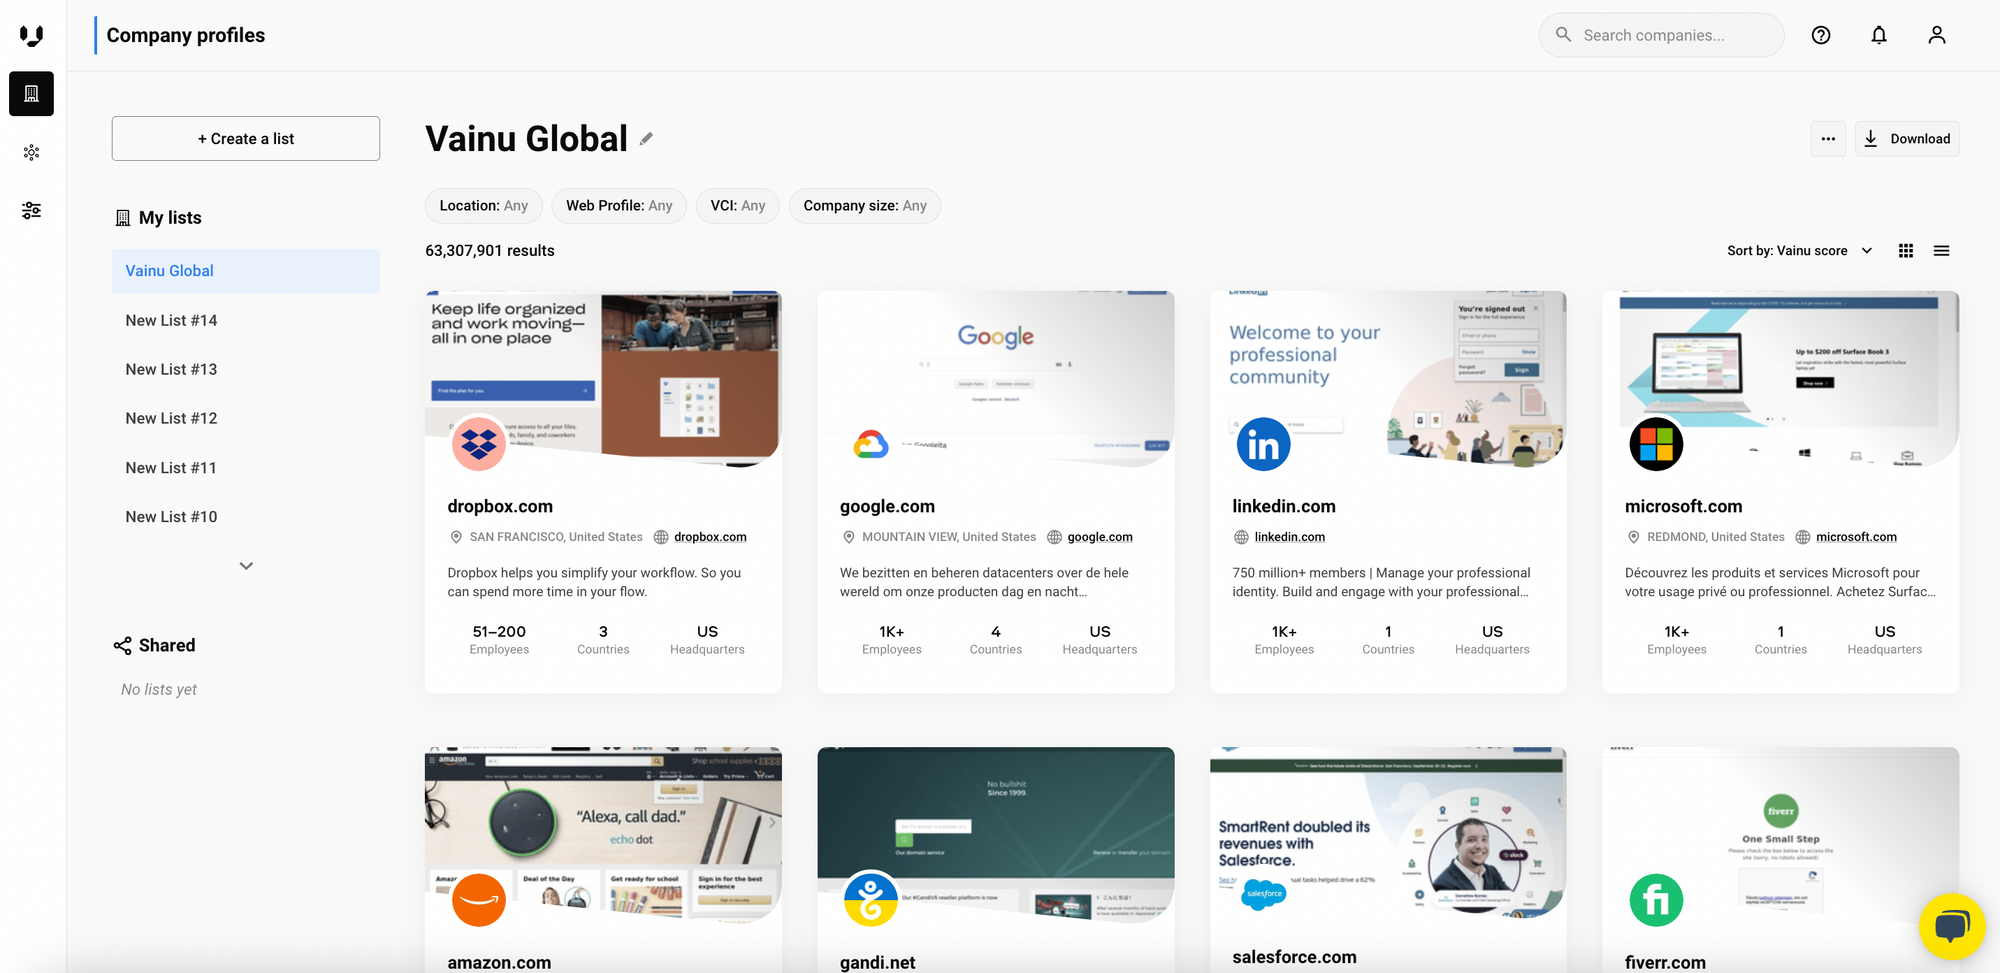Screen dimensions: 2000x973
Task: Switch to the Vainu Global list
Action: click(169, 270)
